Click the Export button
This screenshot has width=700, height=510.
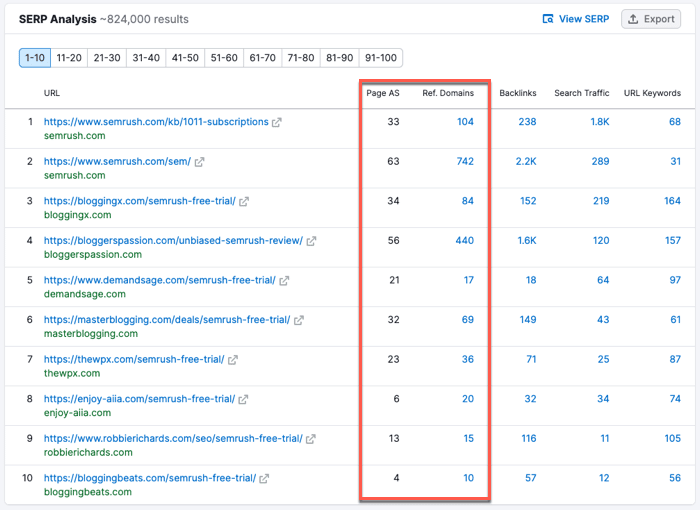[651, 19]
